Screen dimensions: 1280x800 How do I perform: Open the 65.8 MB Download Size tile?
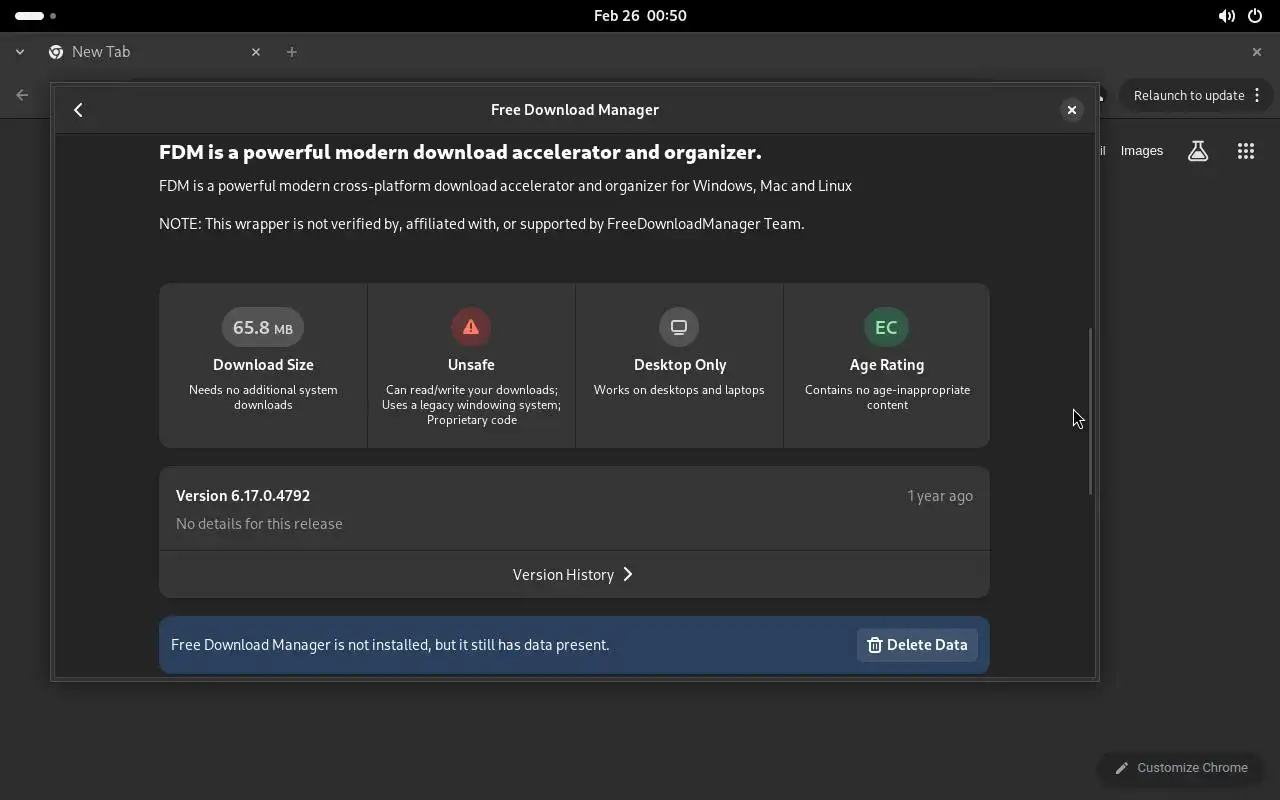[263, 365]
